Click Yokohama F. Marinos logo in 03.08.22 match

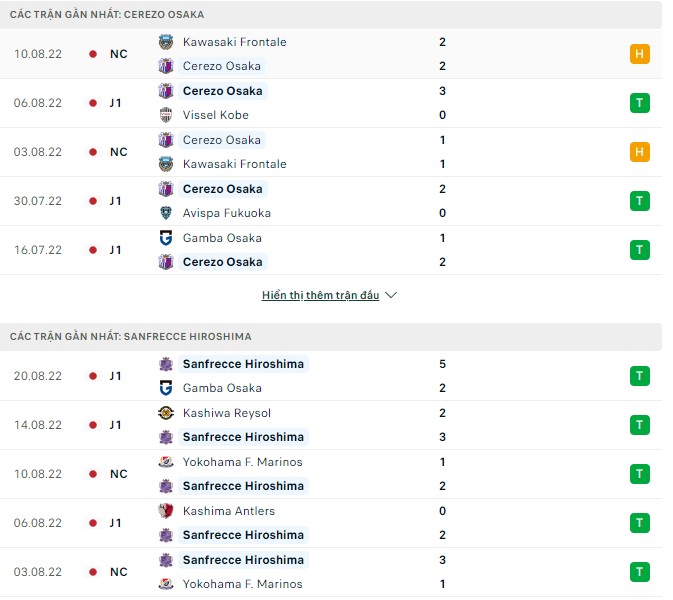point(166,584)
